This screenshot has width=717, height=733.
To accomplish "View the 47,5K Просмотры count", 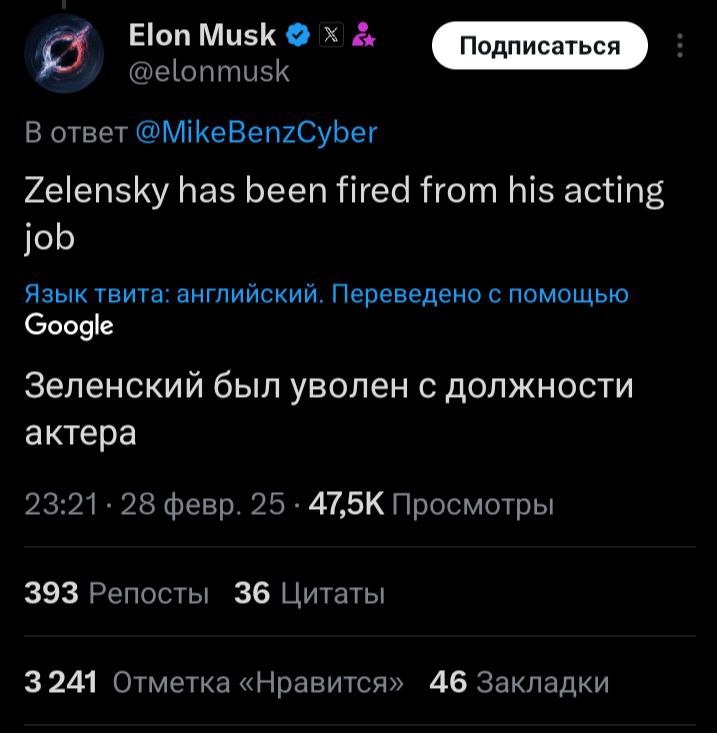I will tap(431, 505).
